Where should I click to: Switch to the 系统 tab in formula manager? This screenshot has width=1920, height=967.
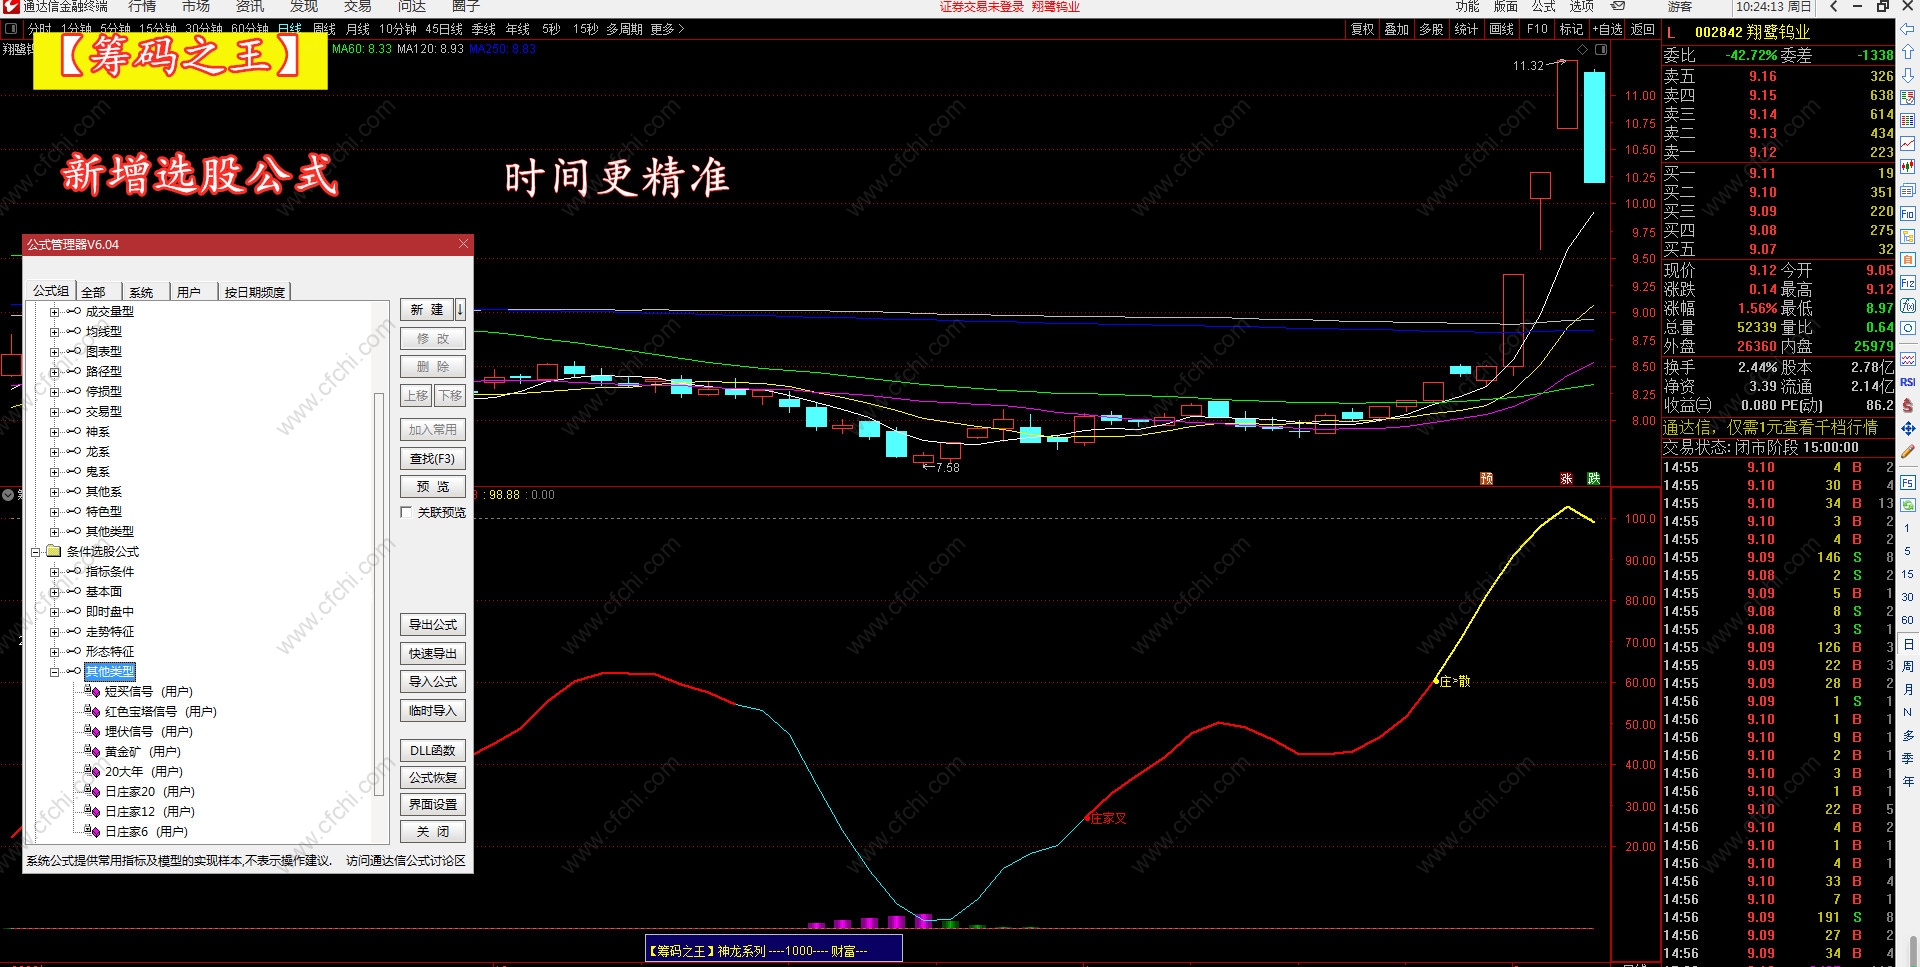pos(142,292)
